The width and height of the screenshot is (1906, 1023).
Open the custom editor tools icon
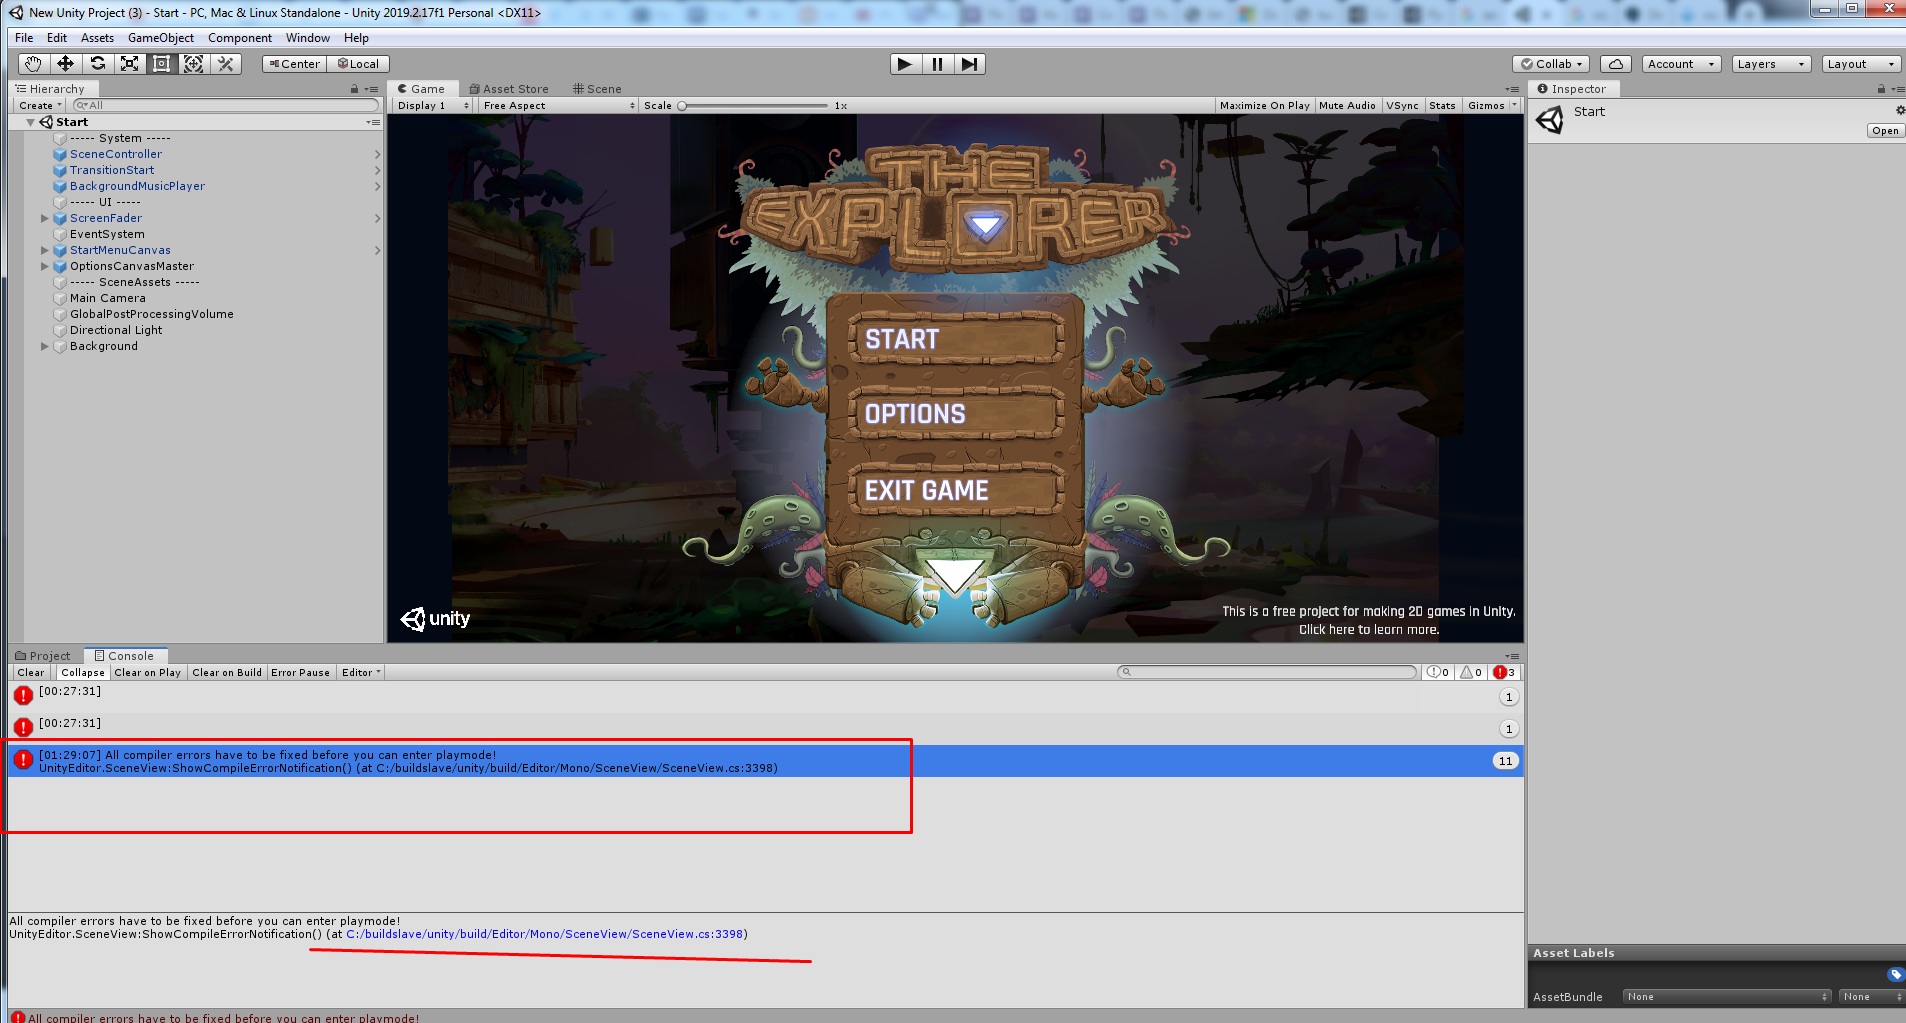point(225,64)
